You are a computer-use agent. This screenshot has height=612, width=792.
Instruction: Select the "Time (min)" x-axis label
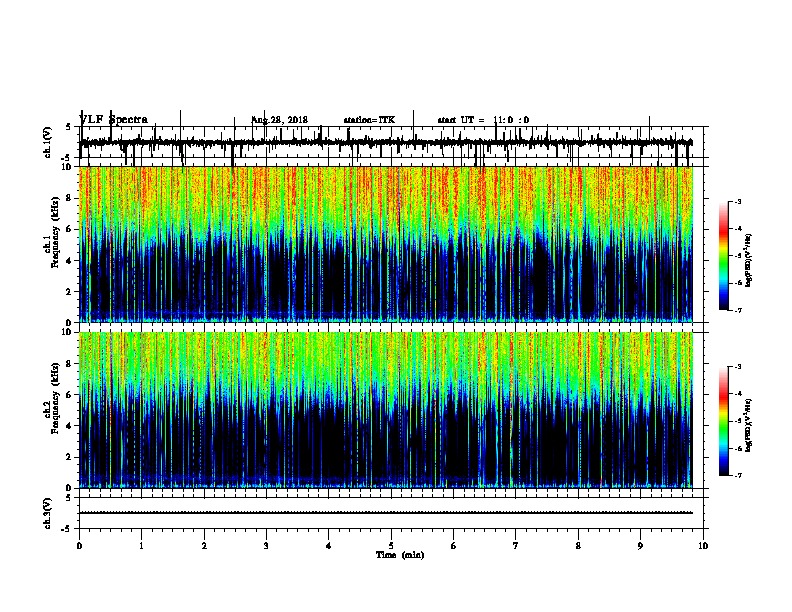[400, 555]
